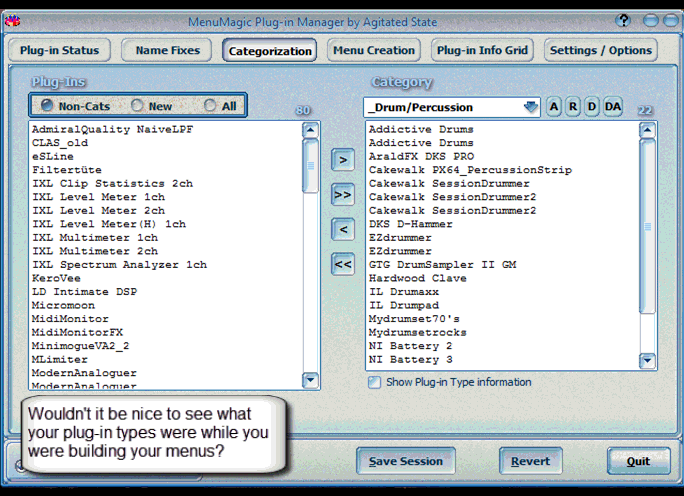Select Mydrumsetrocks in category list

pos(417,332)
